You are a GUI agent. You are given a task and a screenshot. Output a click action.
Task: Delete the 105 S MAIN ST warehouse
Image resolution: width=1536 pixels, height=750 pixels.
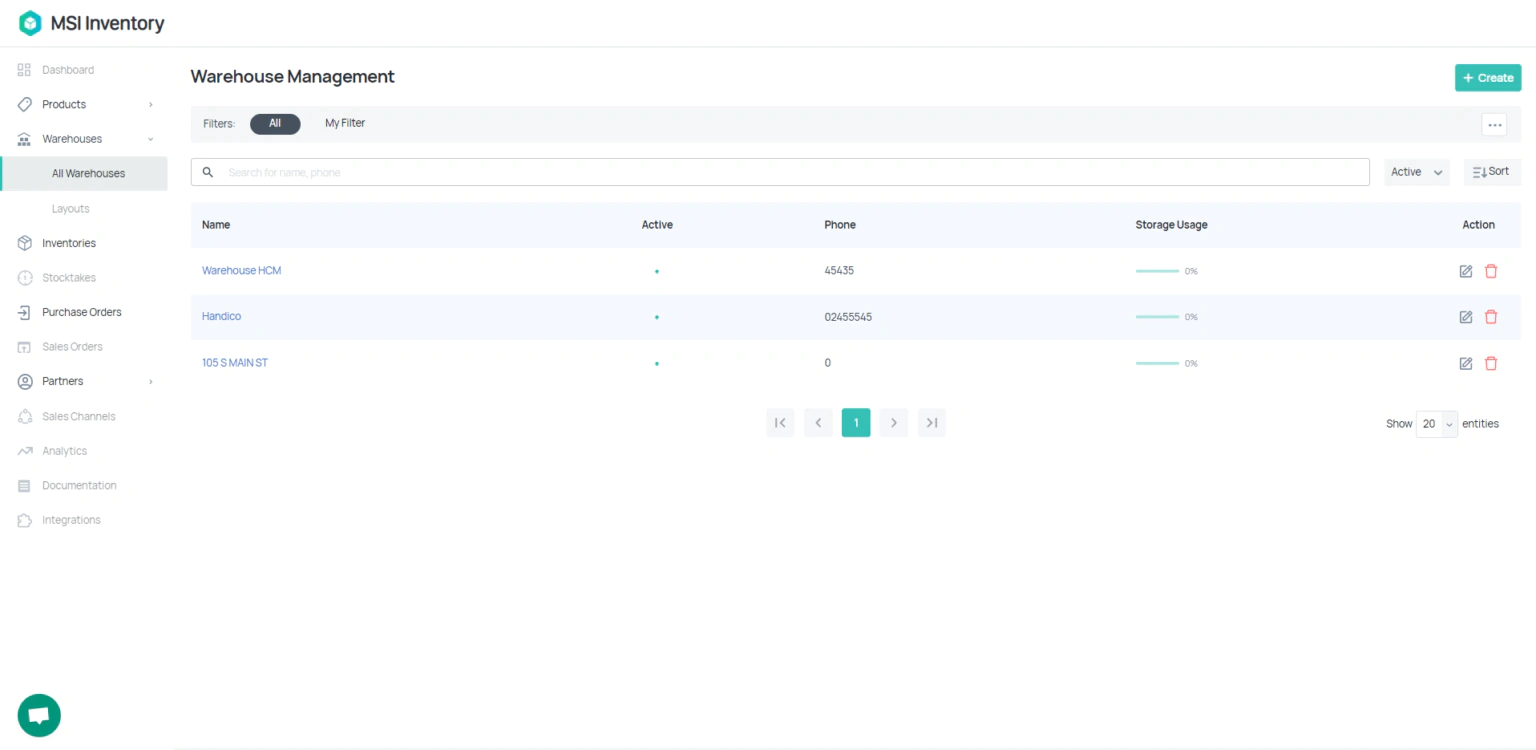coord(1491,363)
